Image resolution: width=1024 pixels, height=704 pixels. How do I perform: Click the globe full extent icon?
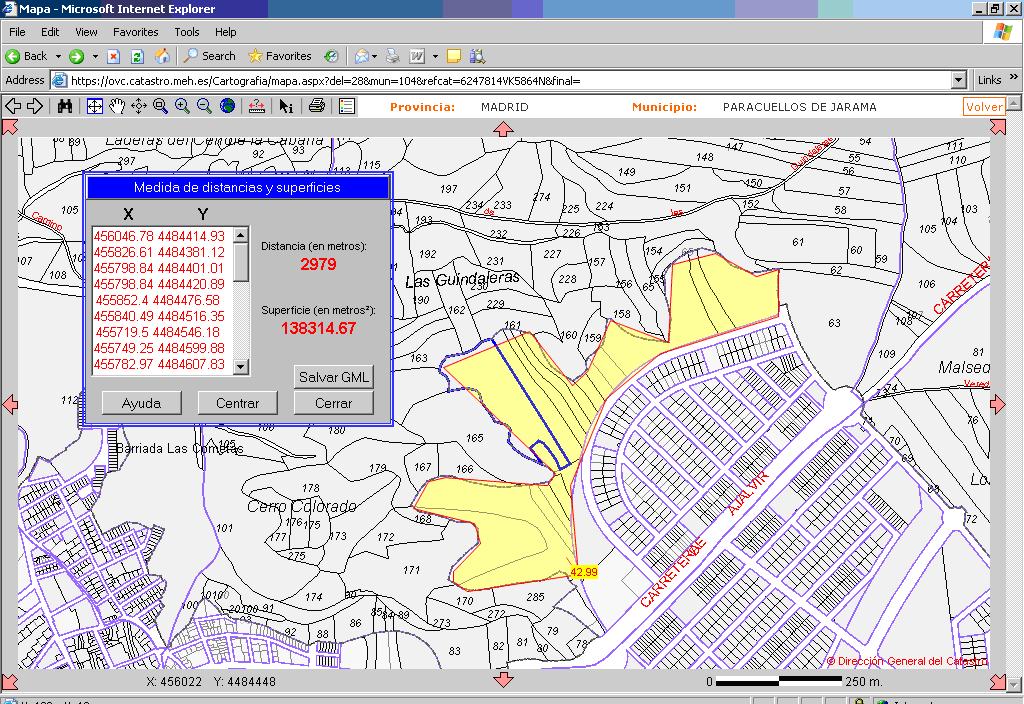(x=227, y=106)
